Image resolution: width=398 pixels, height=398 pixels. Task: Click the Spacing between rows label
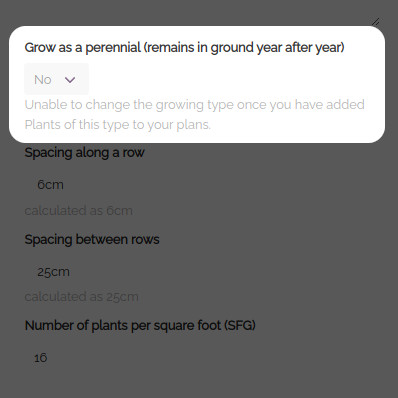[92, 239]
